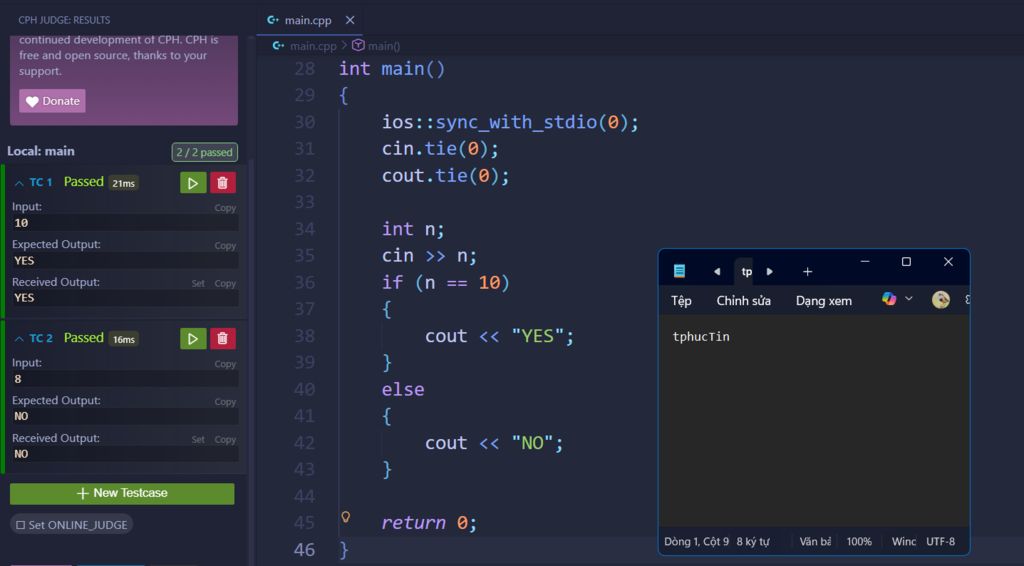Edit TC 1 expected output field YES
This screenshot has width=1024, height=566.
coord(124,261)
